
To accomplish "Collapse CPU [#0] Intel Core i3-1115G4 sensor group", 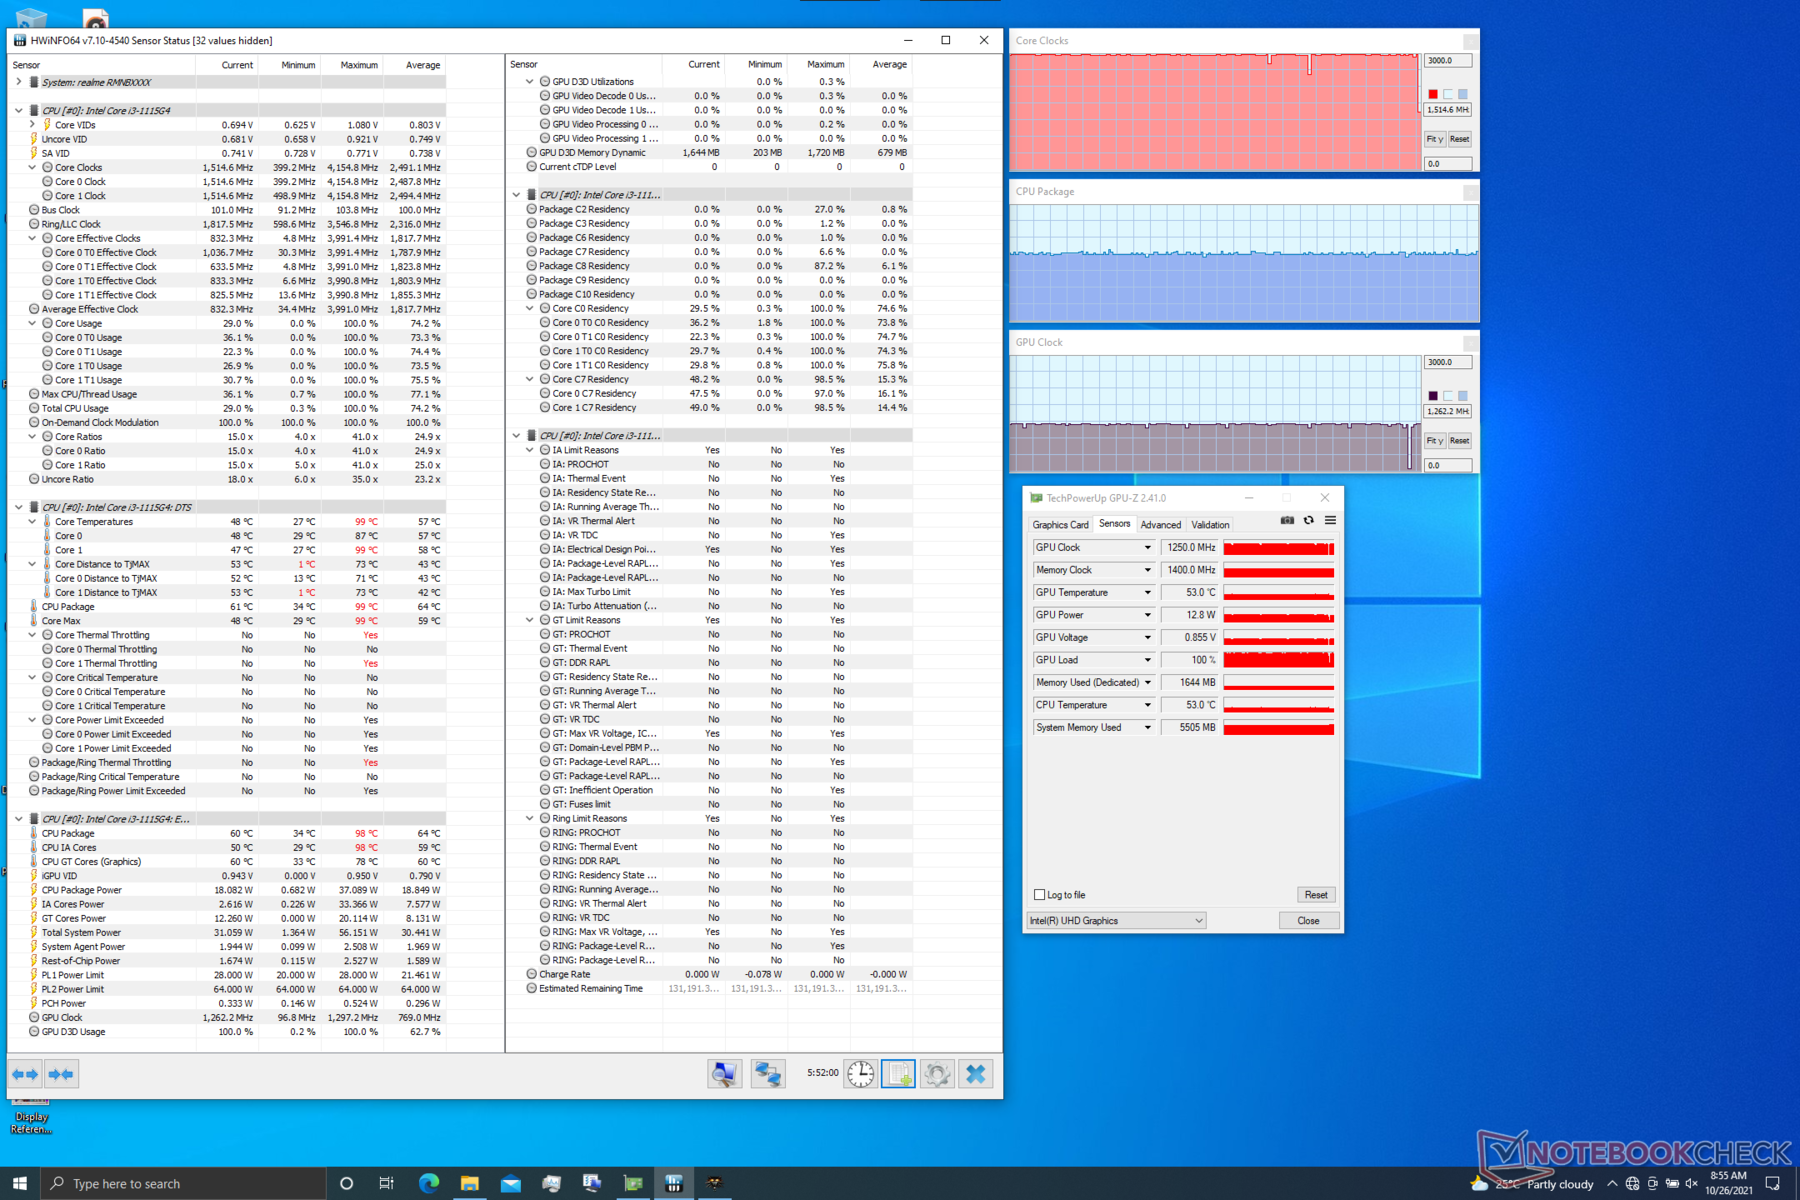I will point(18,111).
